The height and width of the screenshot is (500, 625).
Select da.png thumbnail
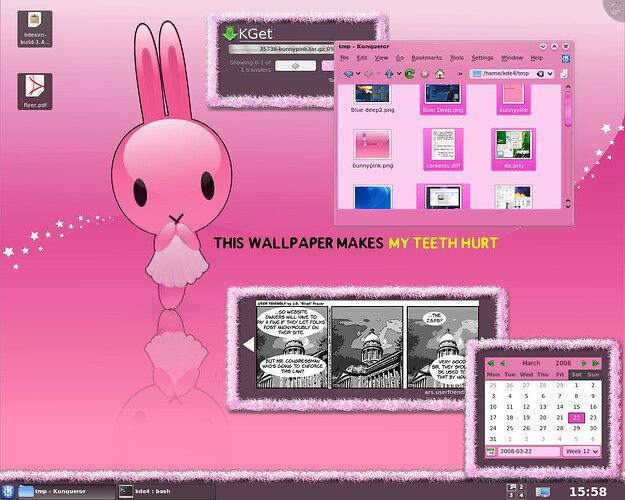[x=513, y=149]
